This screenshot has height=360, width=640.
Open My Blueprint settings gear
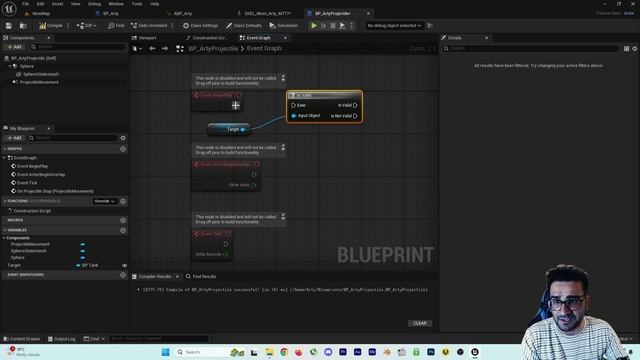point(123,138)
